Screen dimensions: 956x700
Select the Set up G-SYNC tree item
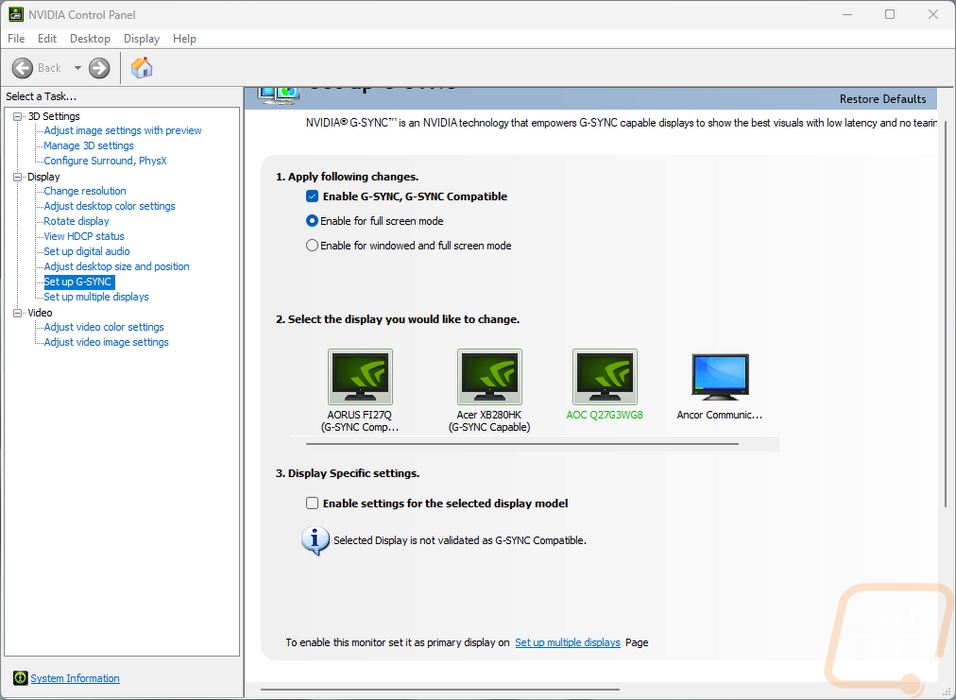coord(78,282)
